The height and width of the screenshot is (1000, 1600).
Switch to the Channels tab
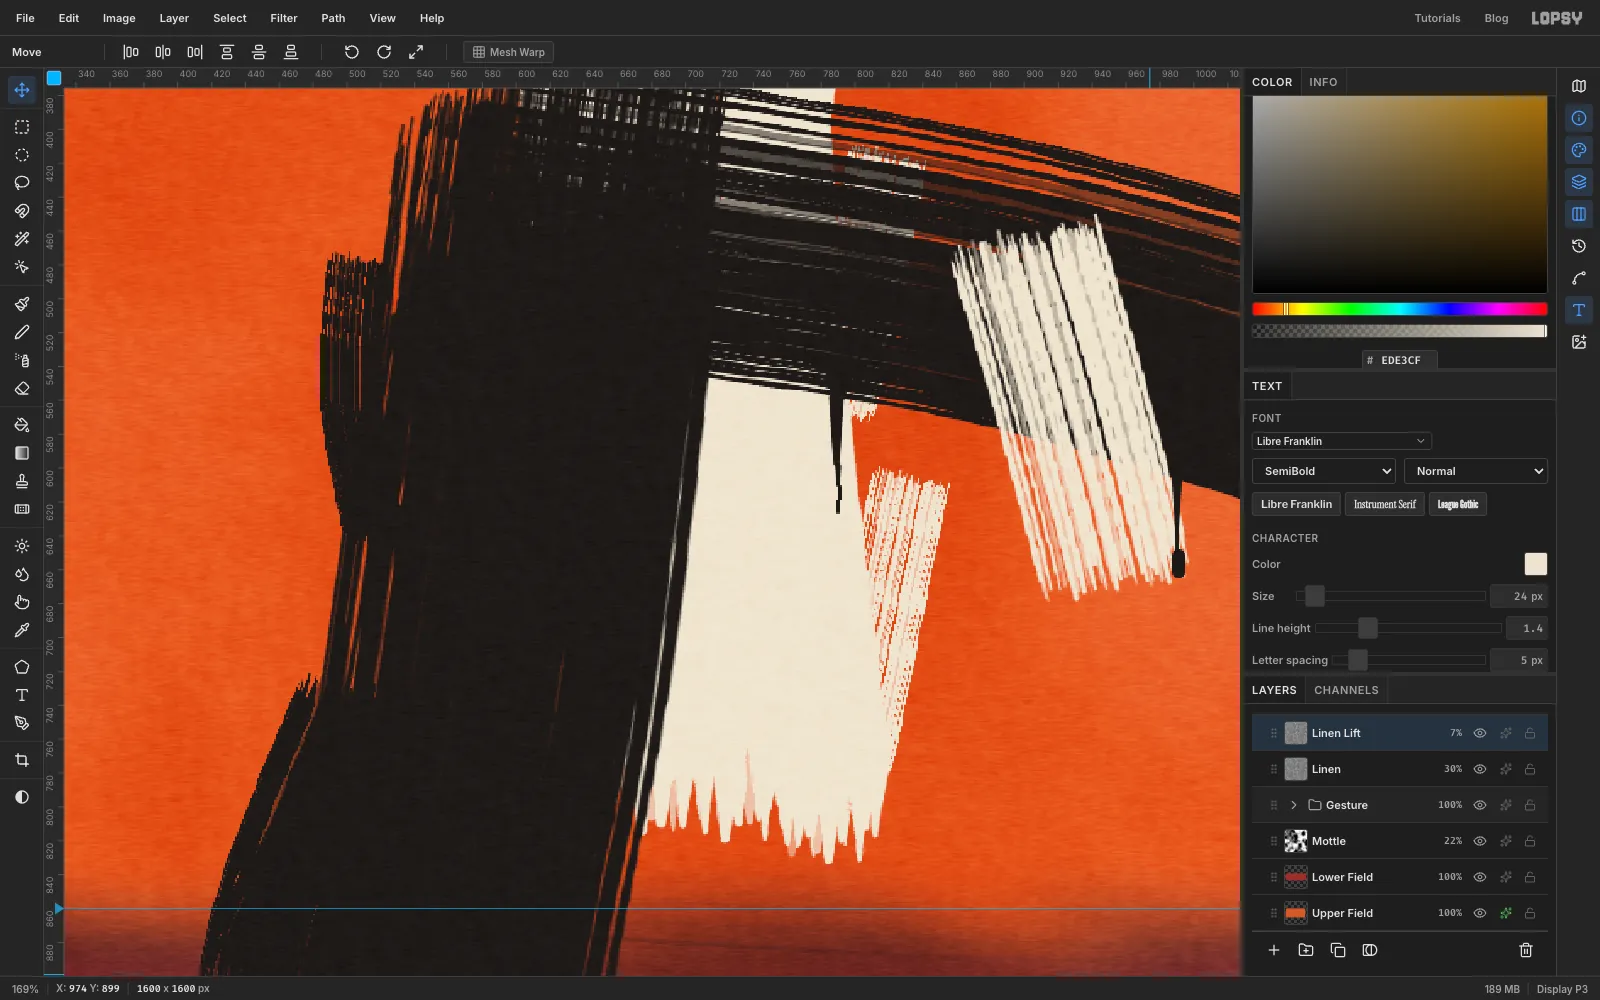[1346, 690]
